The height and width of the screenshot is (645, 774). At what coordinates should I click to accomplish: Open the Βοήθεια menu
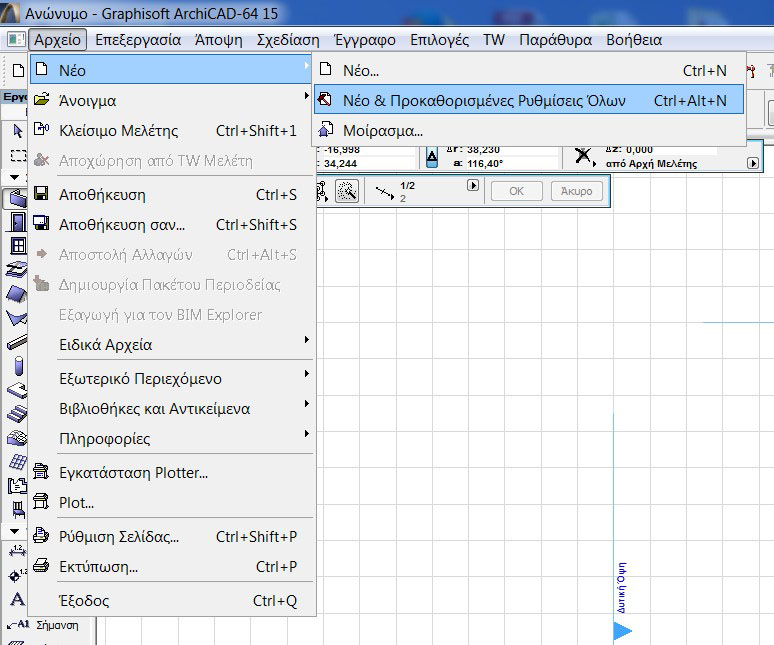(x=634, y=39)
